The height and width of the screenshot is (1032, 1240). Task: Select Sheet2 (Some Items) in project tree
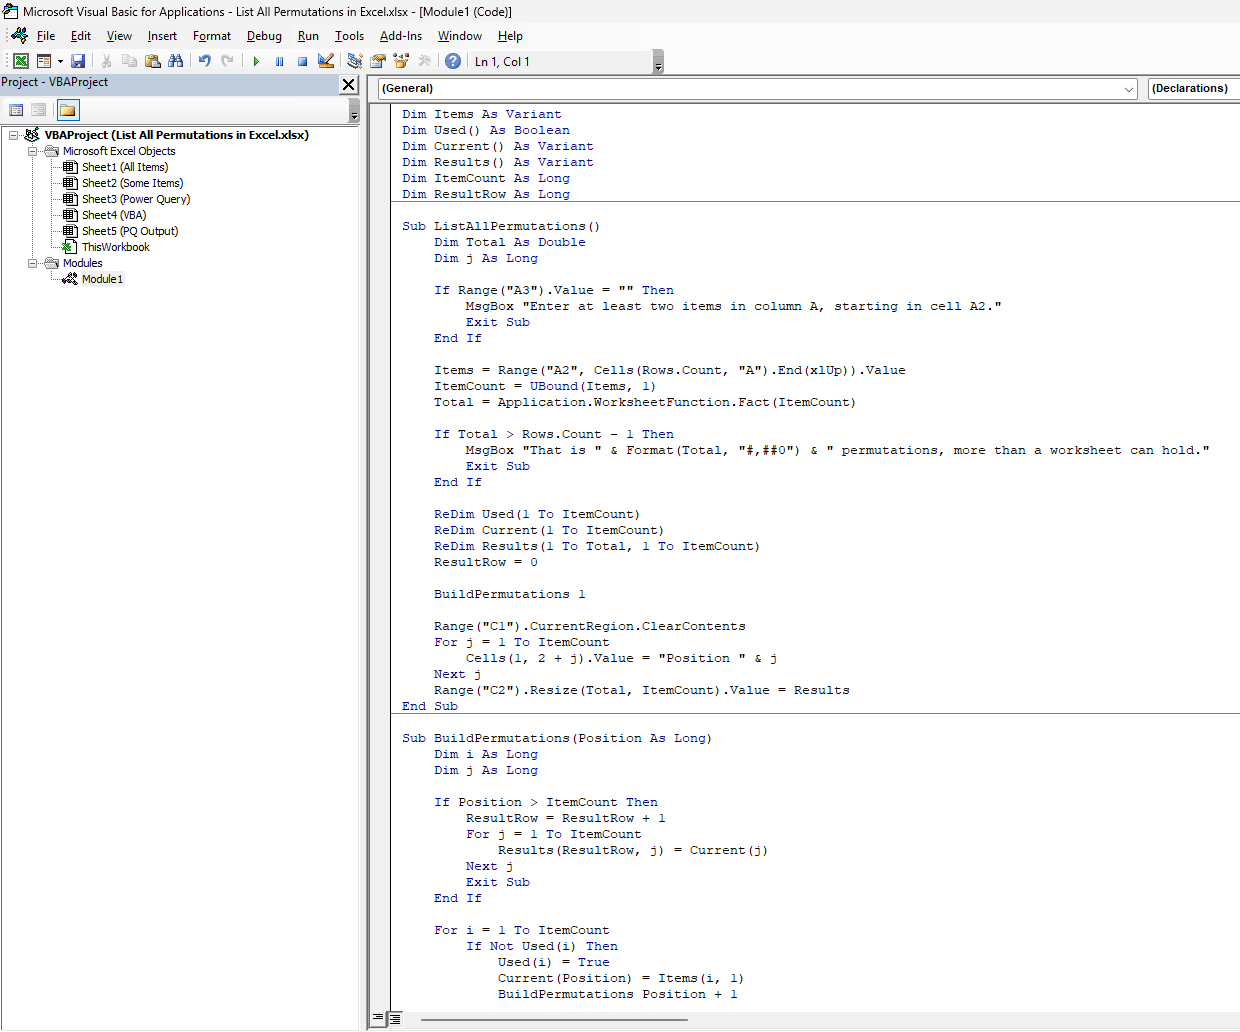point(132,183)
